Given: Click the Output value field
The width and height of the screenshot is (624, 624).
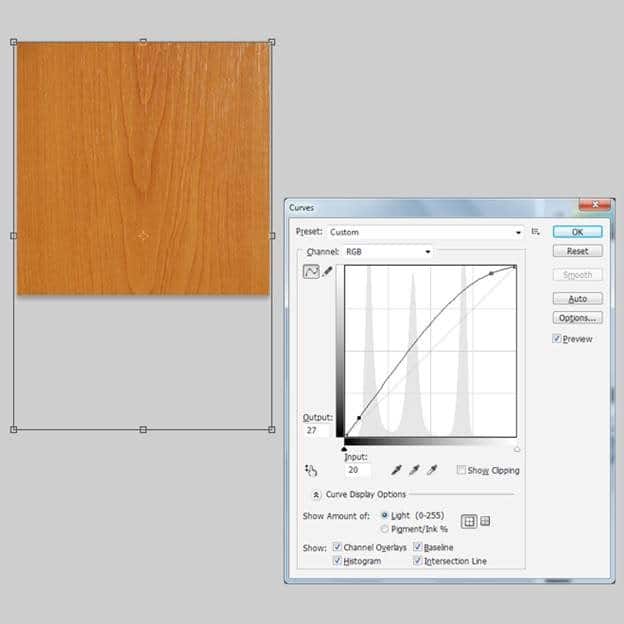Looking at the screenshot, I should [x=317, y=430].
